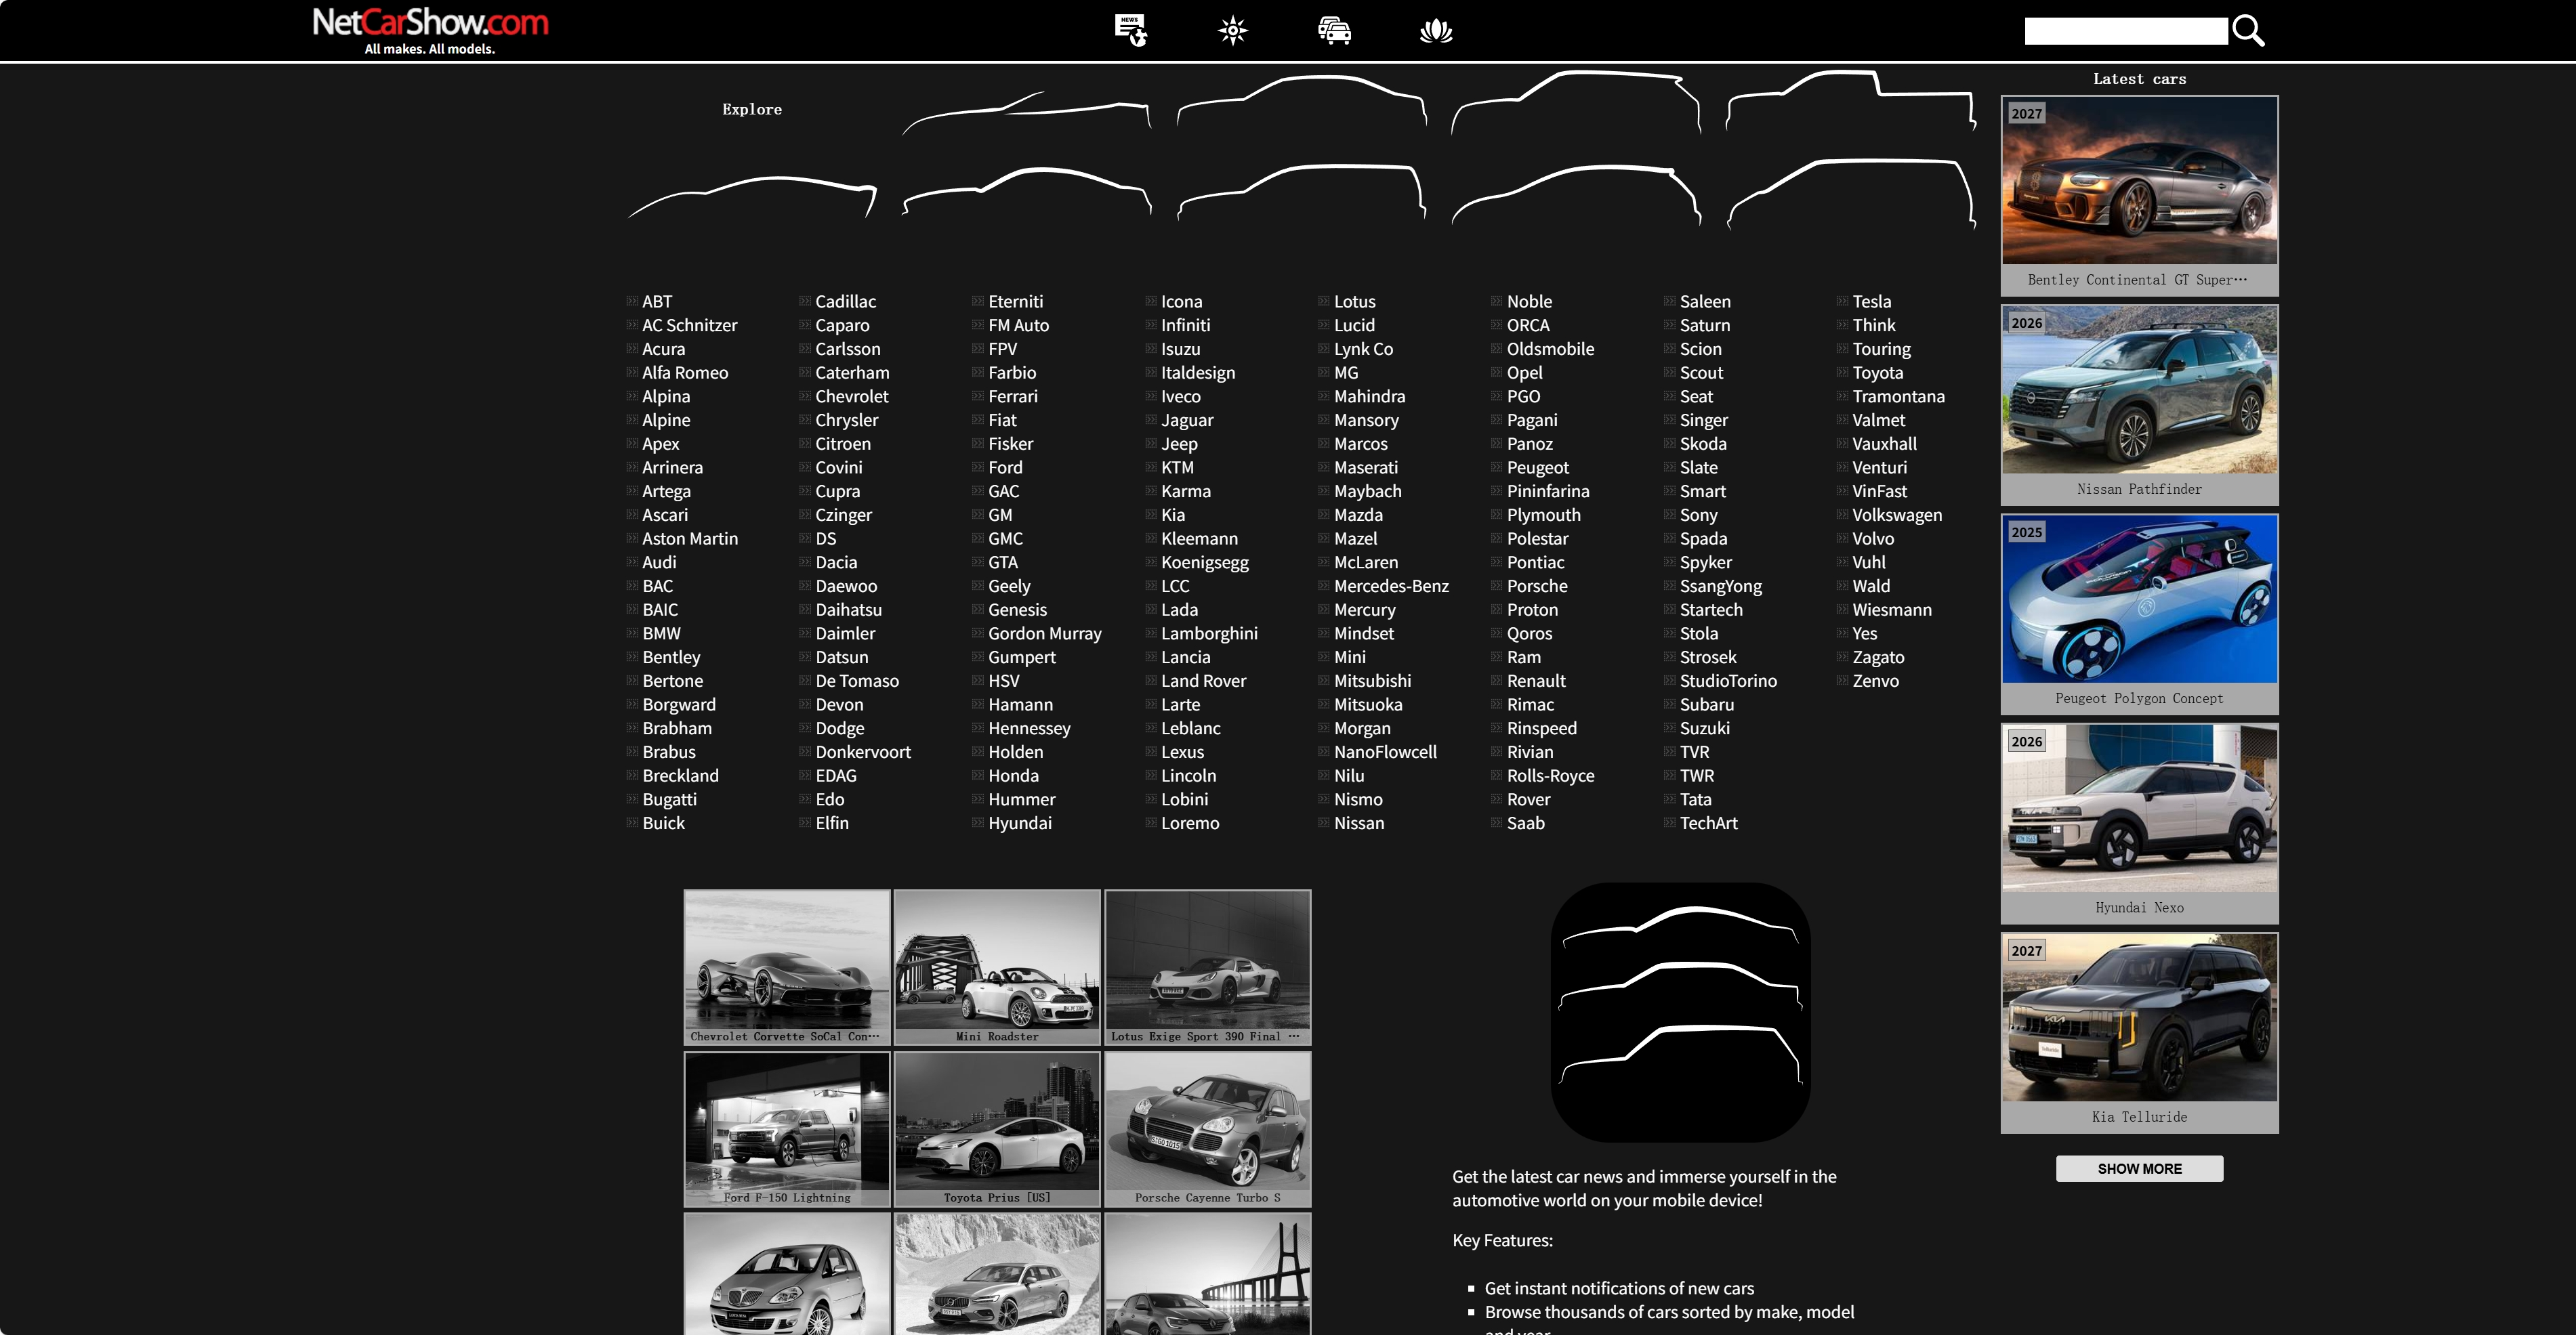
Task: Go to the NetCarShow.com home logo
Action: pos(430,30)
